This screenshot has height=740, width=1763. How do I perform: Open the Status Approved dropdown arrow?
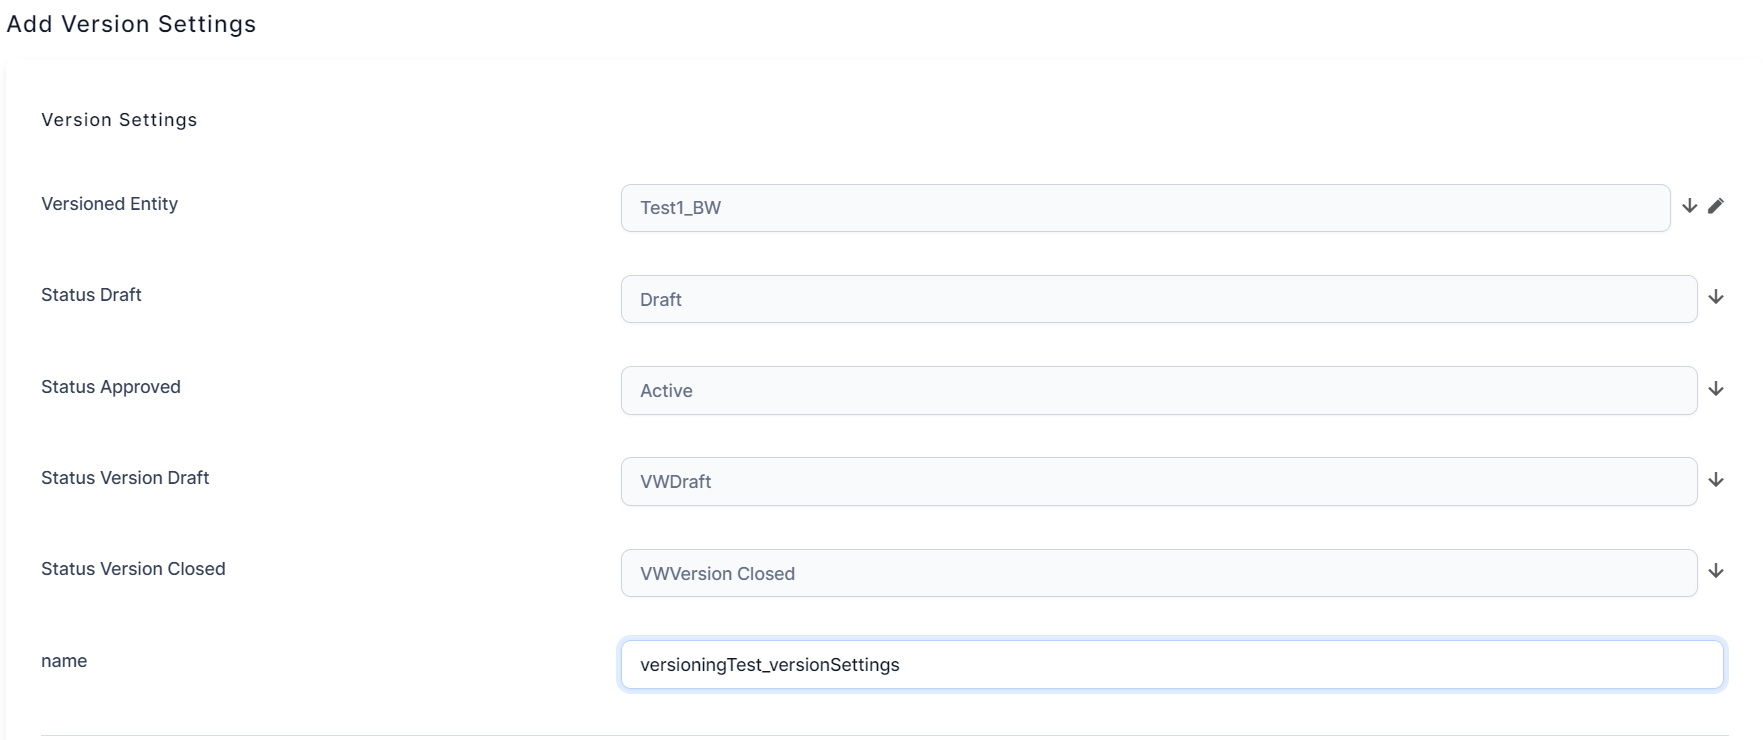click(x=1716, y=389)
